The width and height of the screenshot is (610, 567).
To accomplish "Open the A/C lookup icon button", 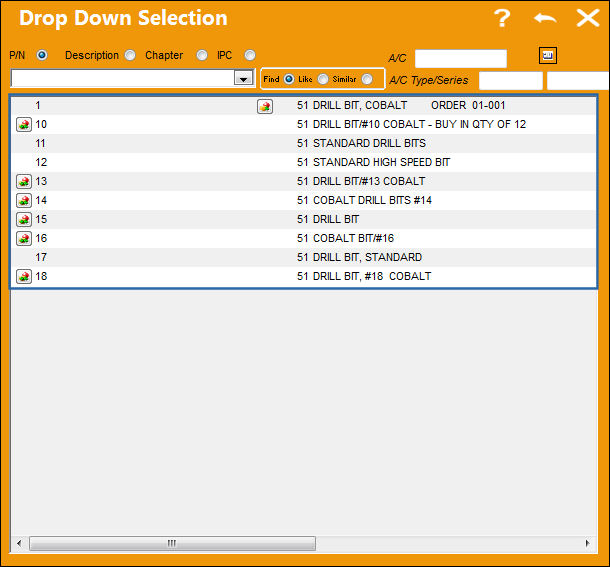I will click(548, 55).
